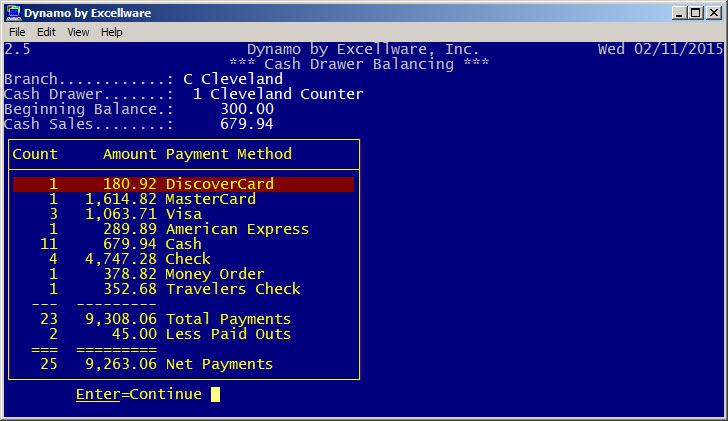The width and height of the screenshot is (728, 421).
Task: Click the blinking cursor input block
Action: (x=215, y=395)
